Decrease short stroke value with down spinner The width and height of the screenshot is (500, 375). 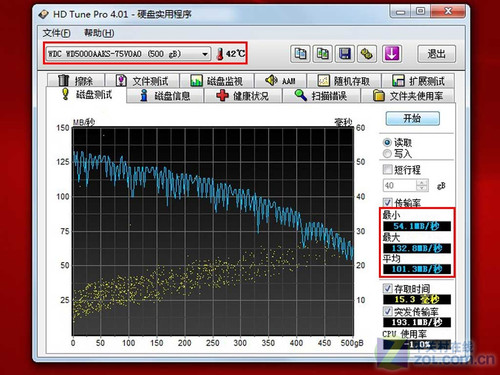pos(422,188)
